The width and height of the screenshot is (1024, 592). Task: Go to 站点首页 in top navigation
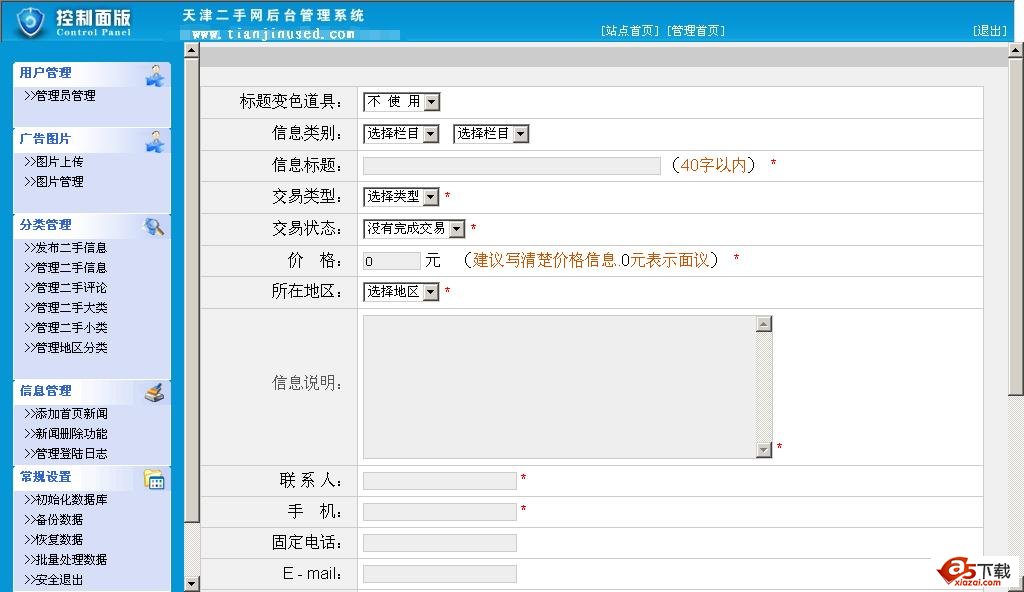click(x=631, y=31)
